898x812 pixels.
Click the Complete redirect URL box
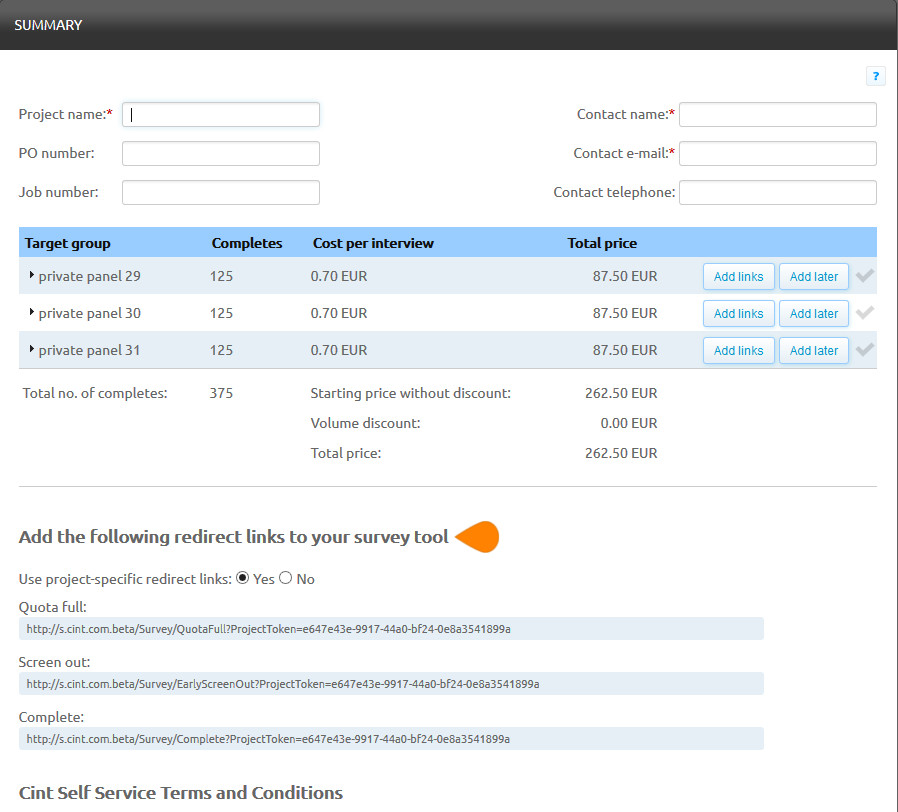coord(391,739)
